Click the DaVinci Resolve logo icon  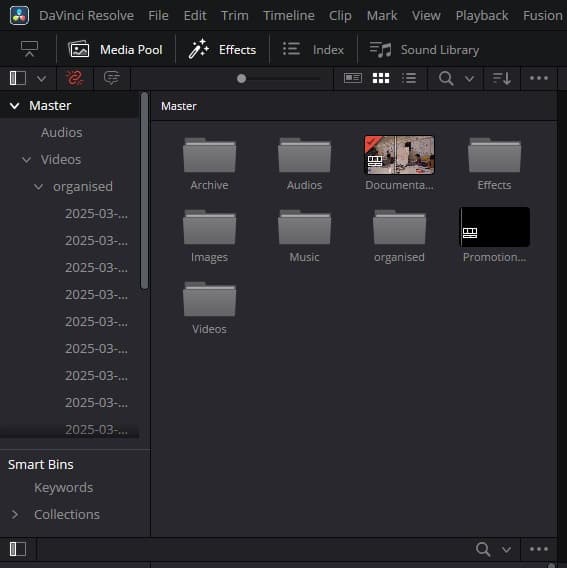(x=20, y=16)
